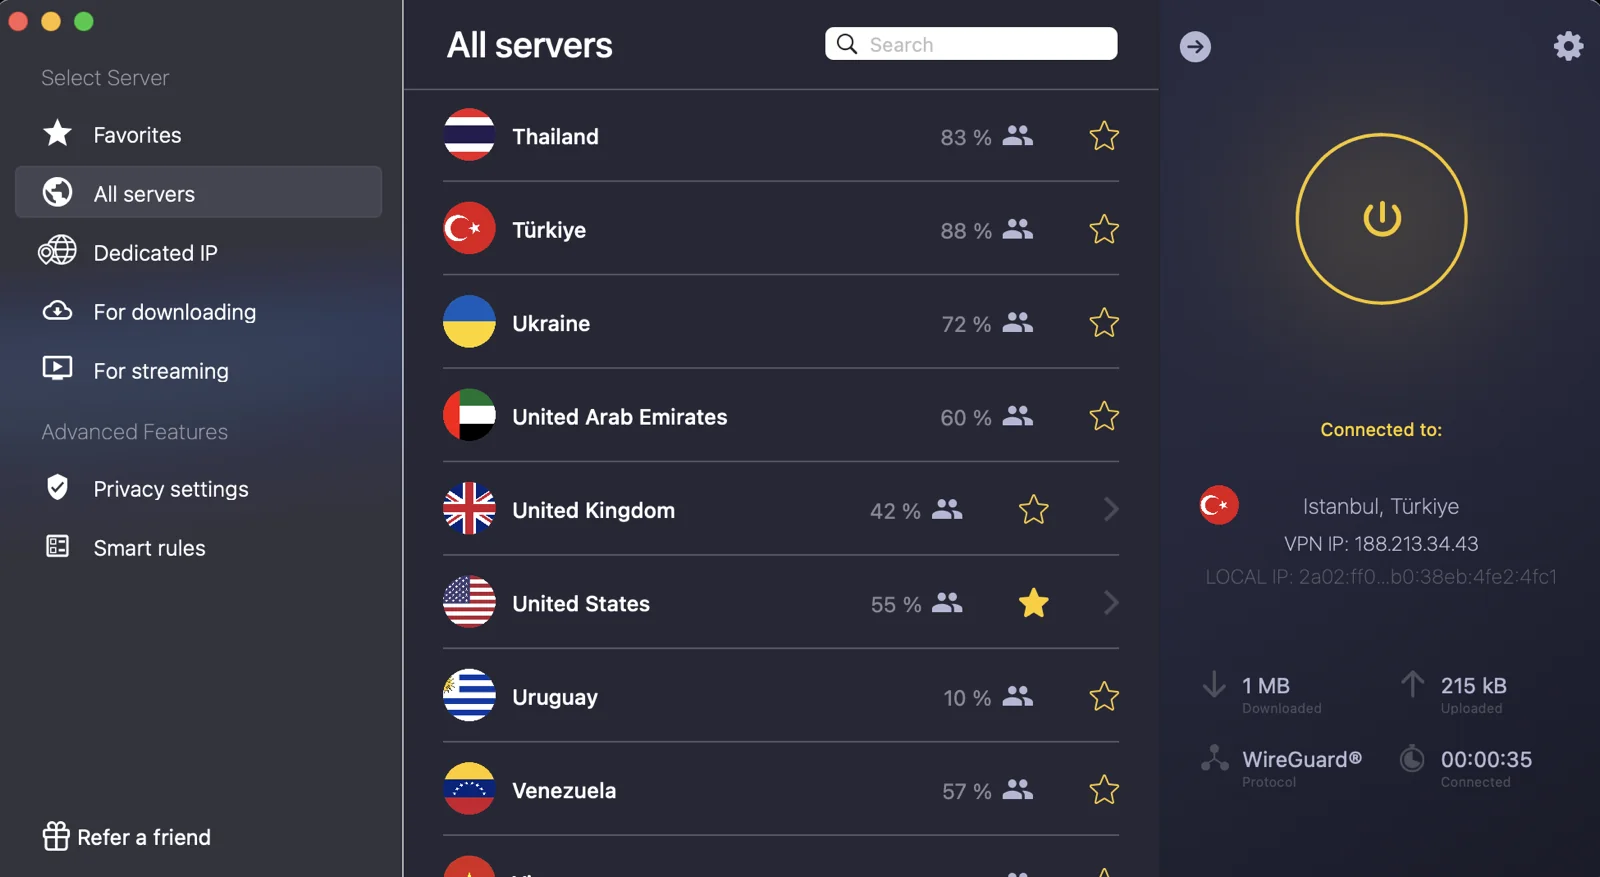Switch to Favorites in the sidebar

137,134
